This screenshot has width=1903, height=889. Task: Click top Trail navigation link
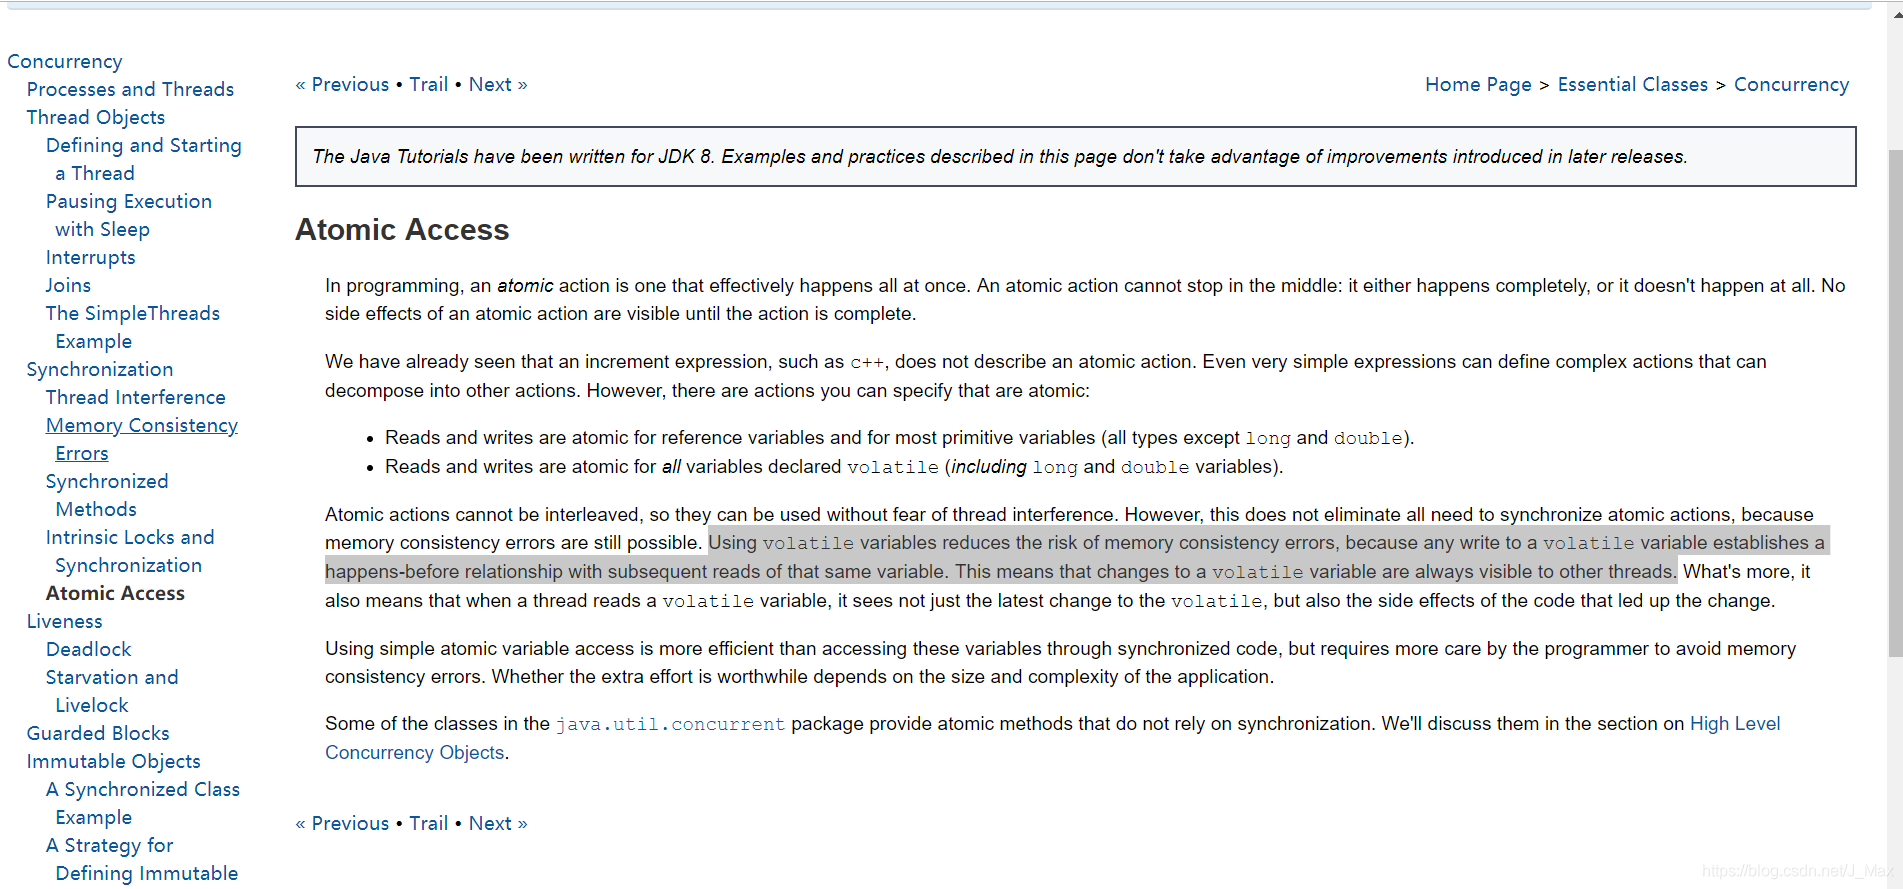(x=429, y=84)
